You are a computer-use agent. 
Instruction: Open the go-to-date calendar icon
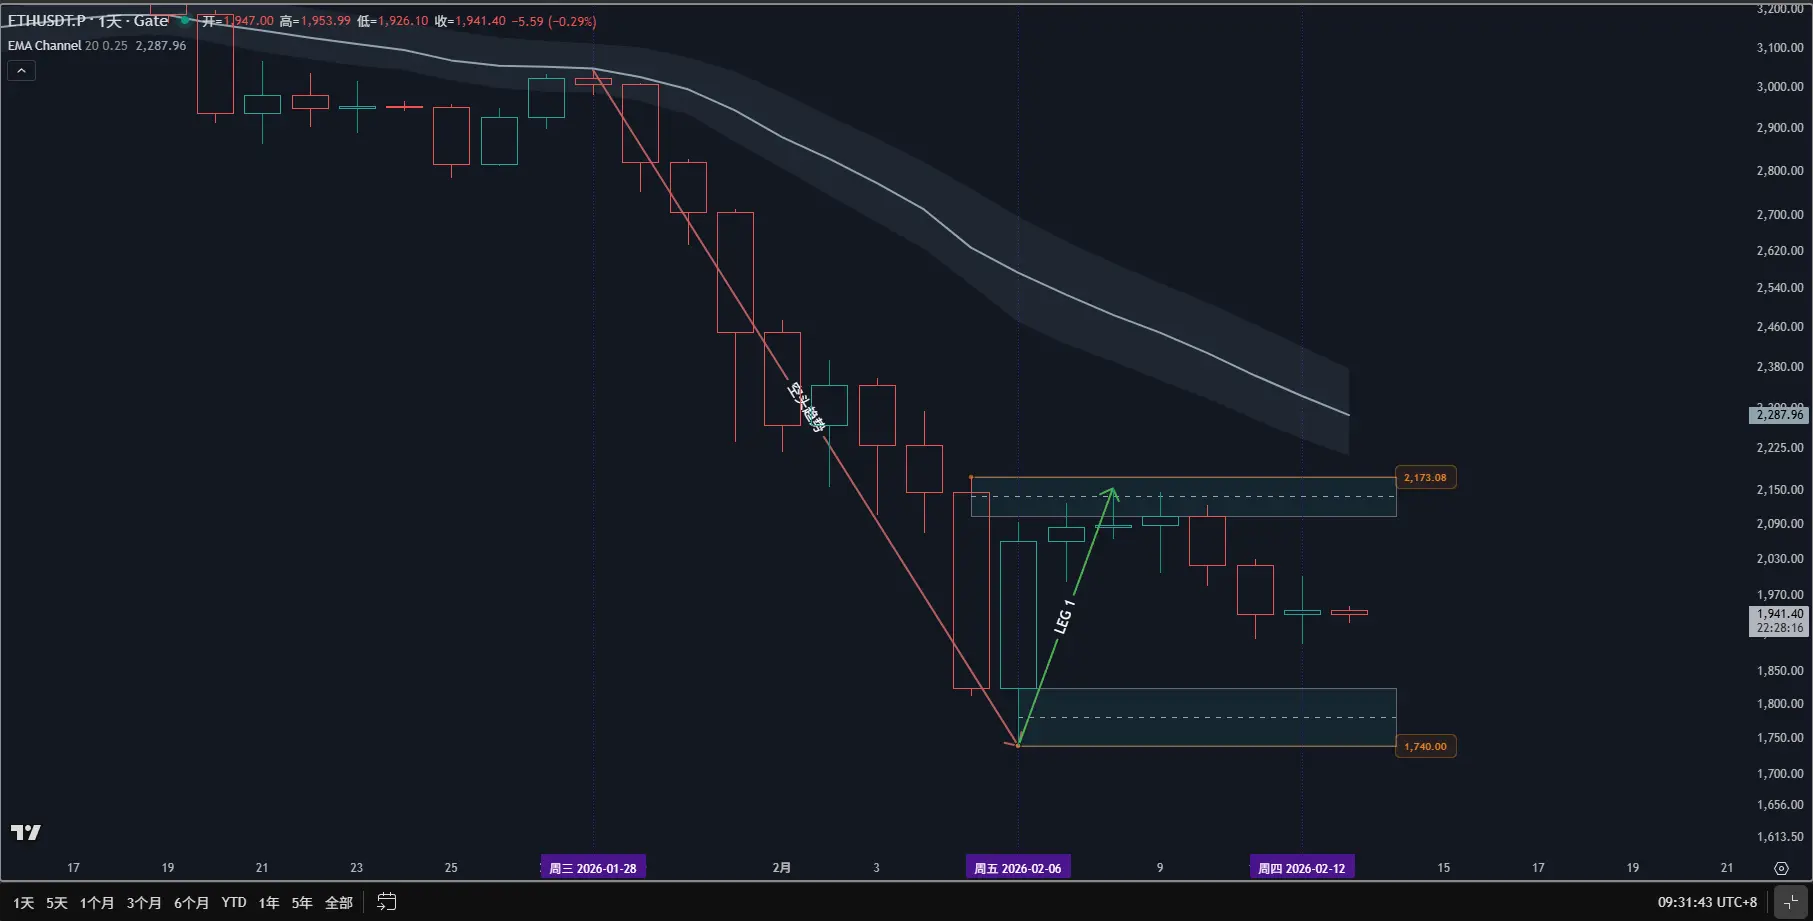tap(386, 902)
